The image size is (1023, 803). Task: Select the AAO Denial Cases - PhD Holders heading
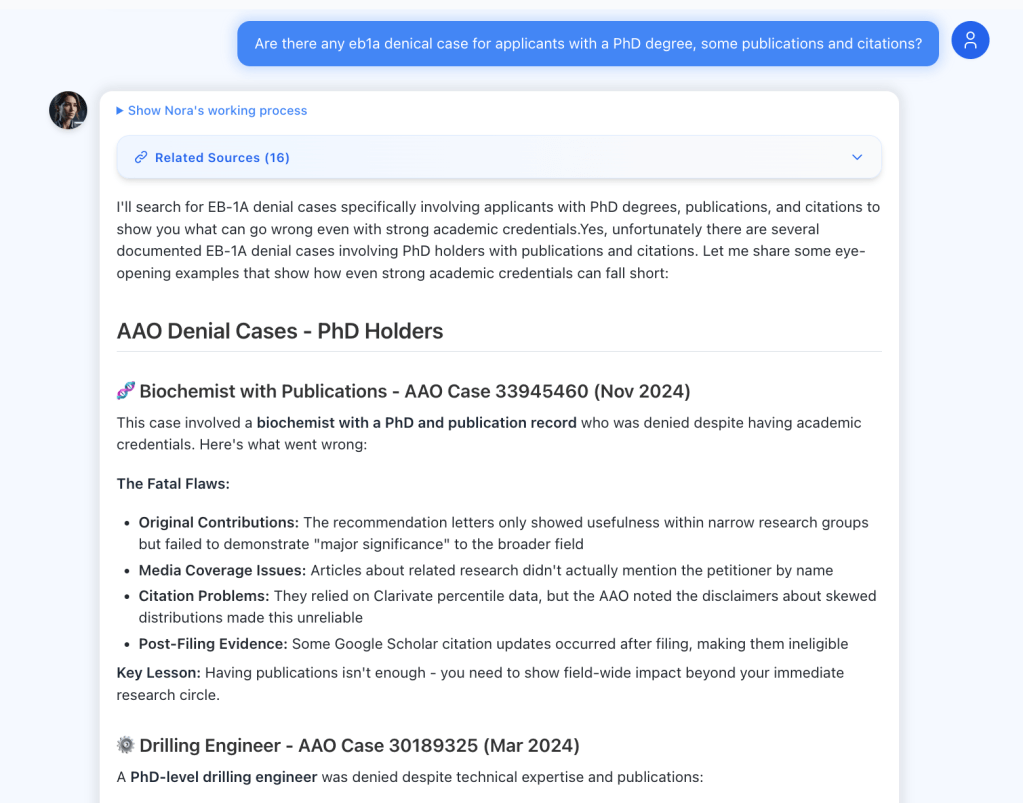click(x=280, y=331)
